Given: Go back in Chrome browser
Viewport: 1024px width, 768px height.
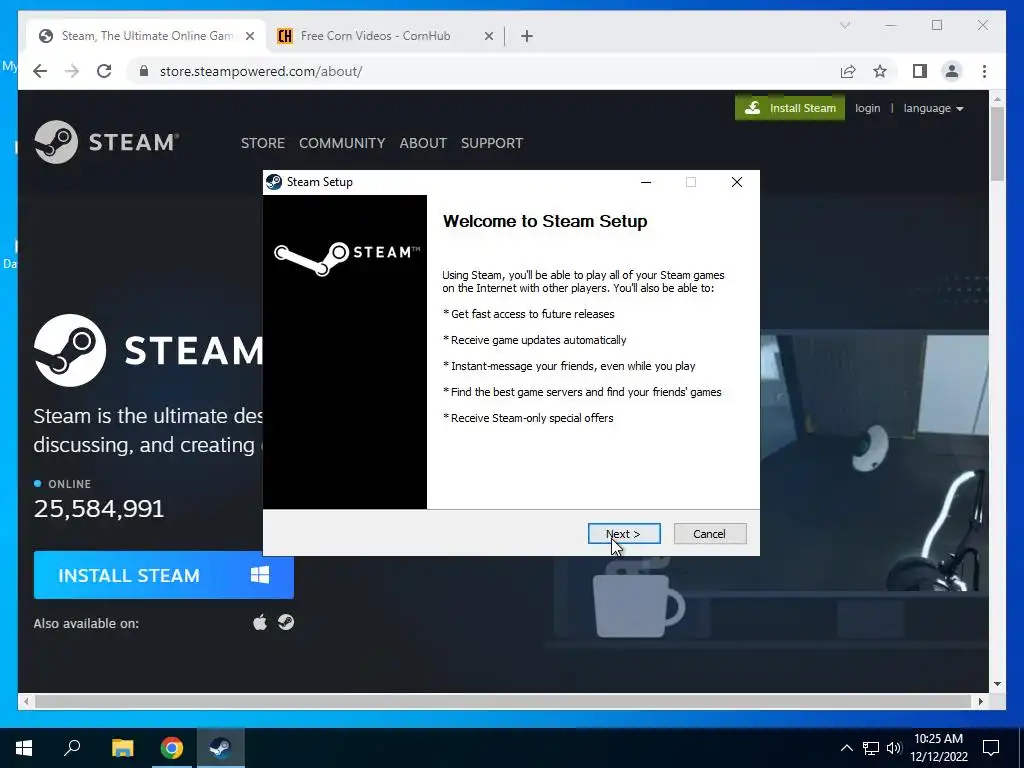Looking at the screenshot, I should click(x=40, y=71).
